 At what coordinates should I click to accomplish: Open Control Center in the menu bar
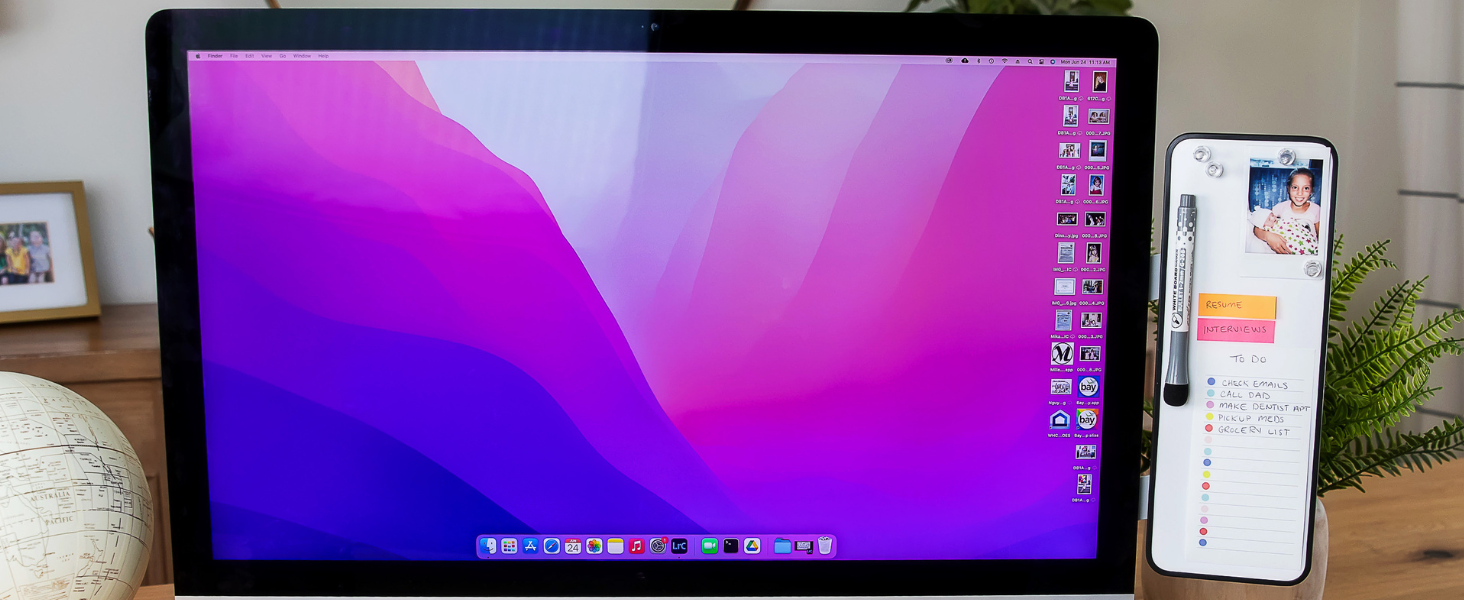click(x=1041, y=61)
